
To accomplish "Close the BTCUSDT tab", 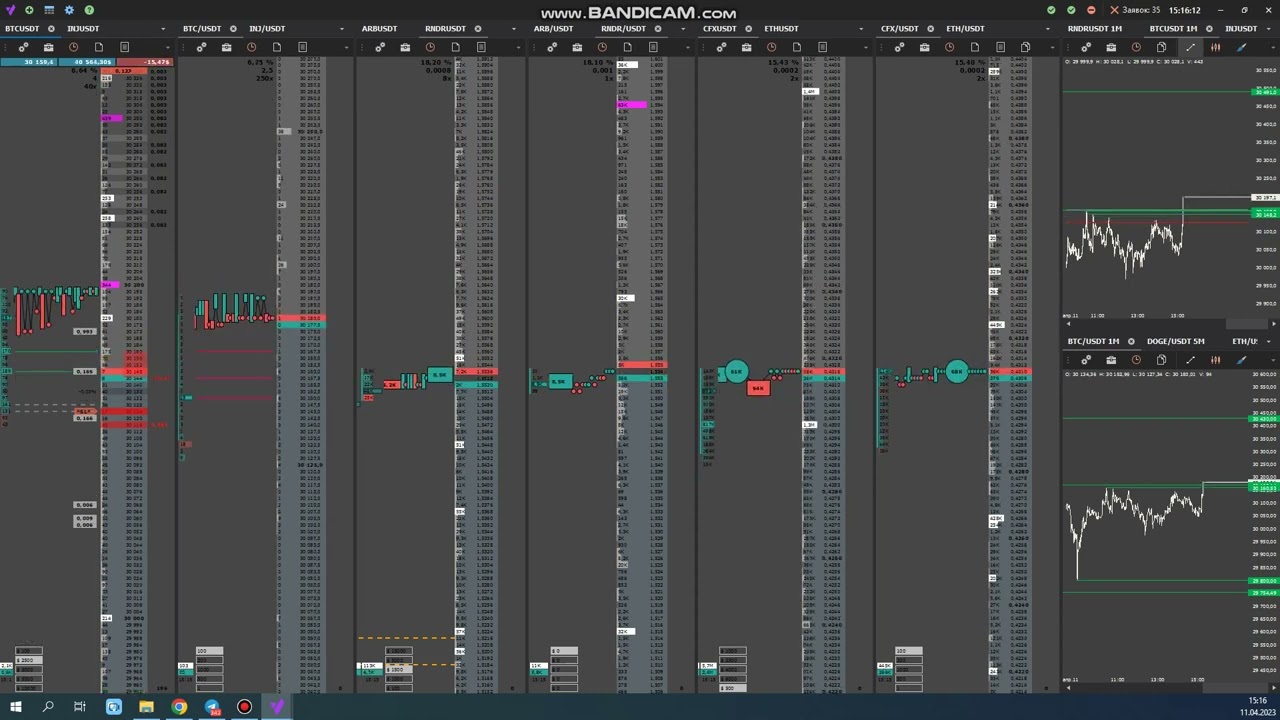I will click(51, 29).
